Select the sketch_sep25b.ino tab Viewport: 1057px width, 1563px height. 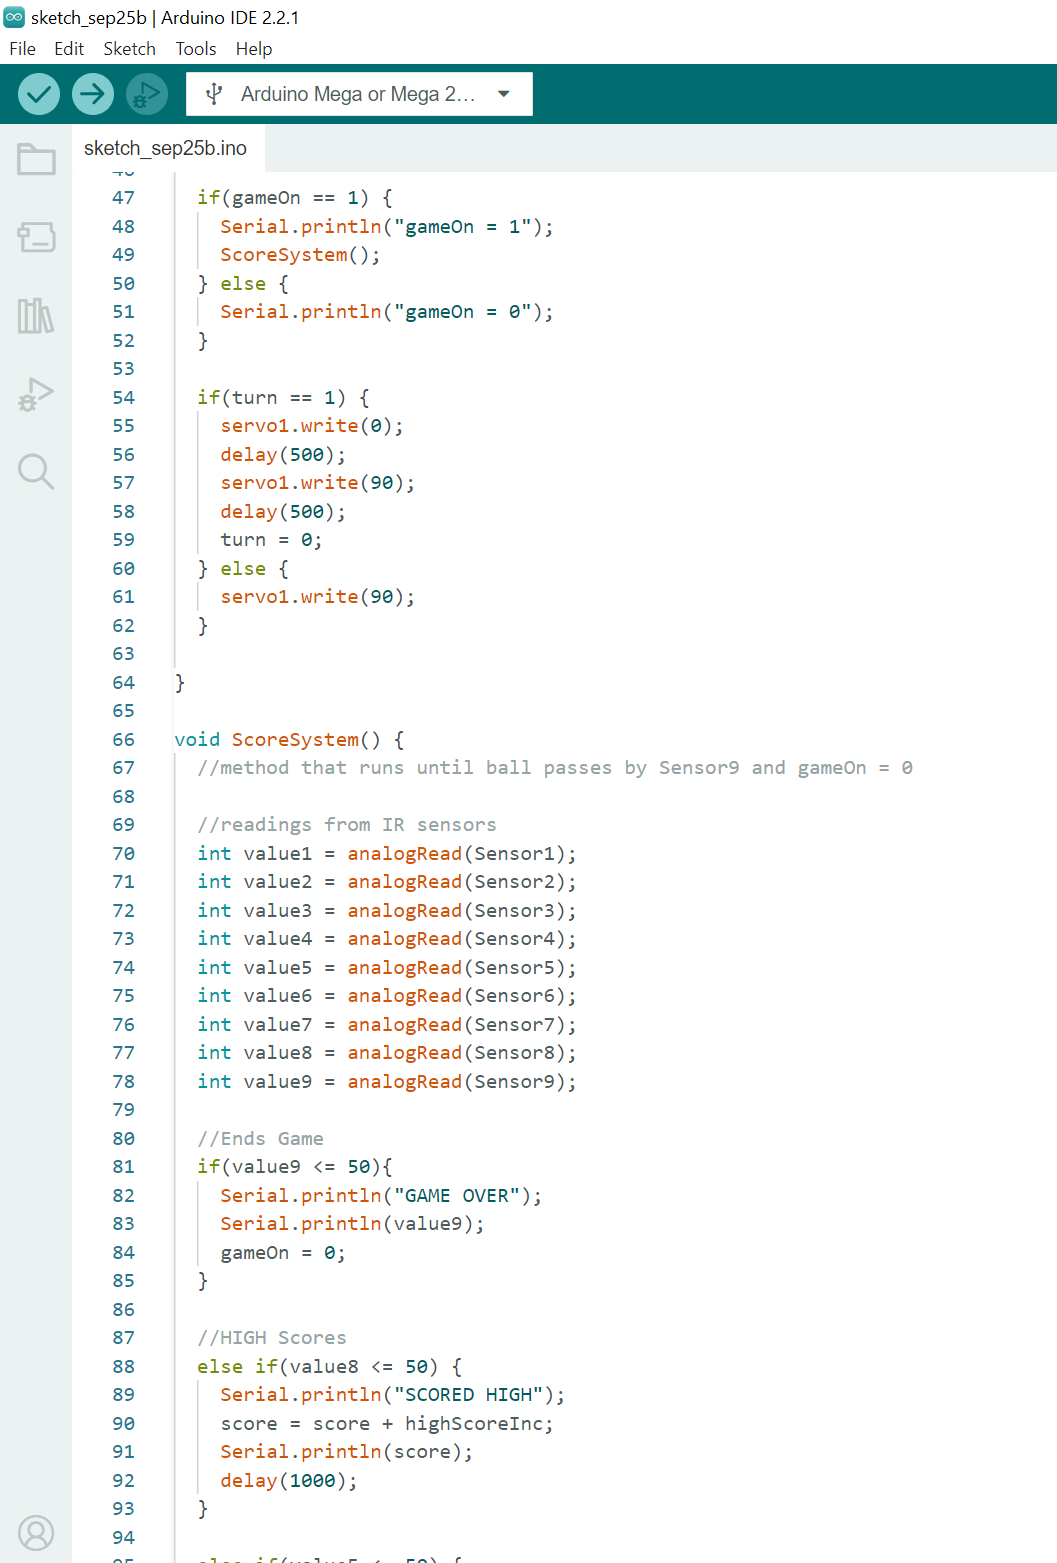[166, 147]
